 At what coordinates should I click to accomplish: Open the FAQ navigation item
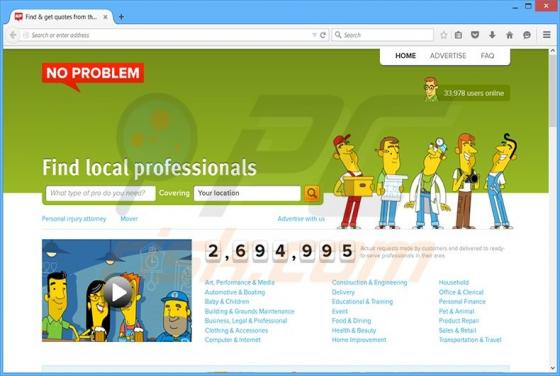tap(487, 56)
